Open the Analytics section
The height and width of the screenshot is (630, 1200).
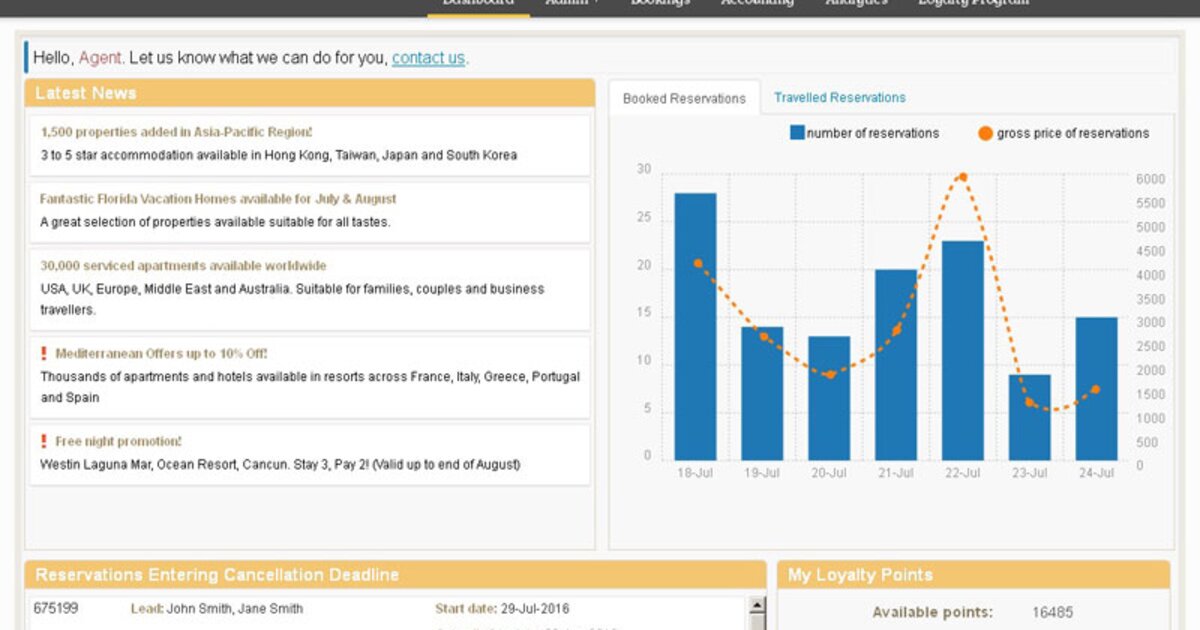pyautogui.click(x=856, y=3)
